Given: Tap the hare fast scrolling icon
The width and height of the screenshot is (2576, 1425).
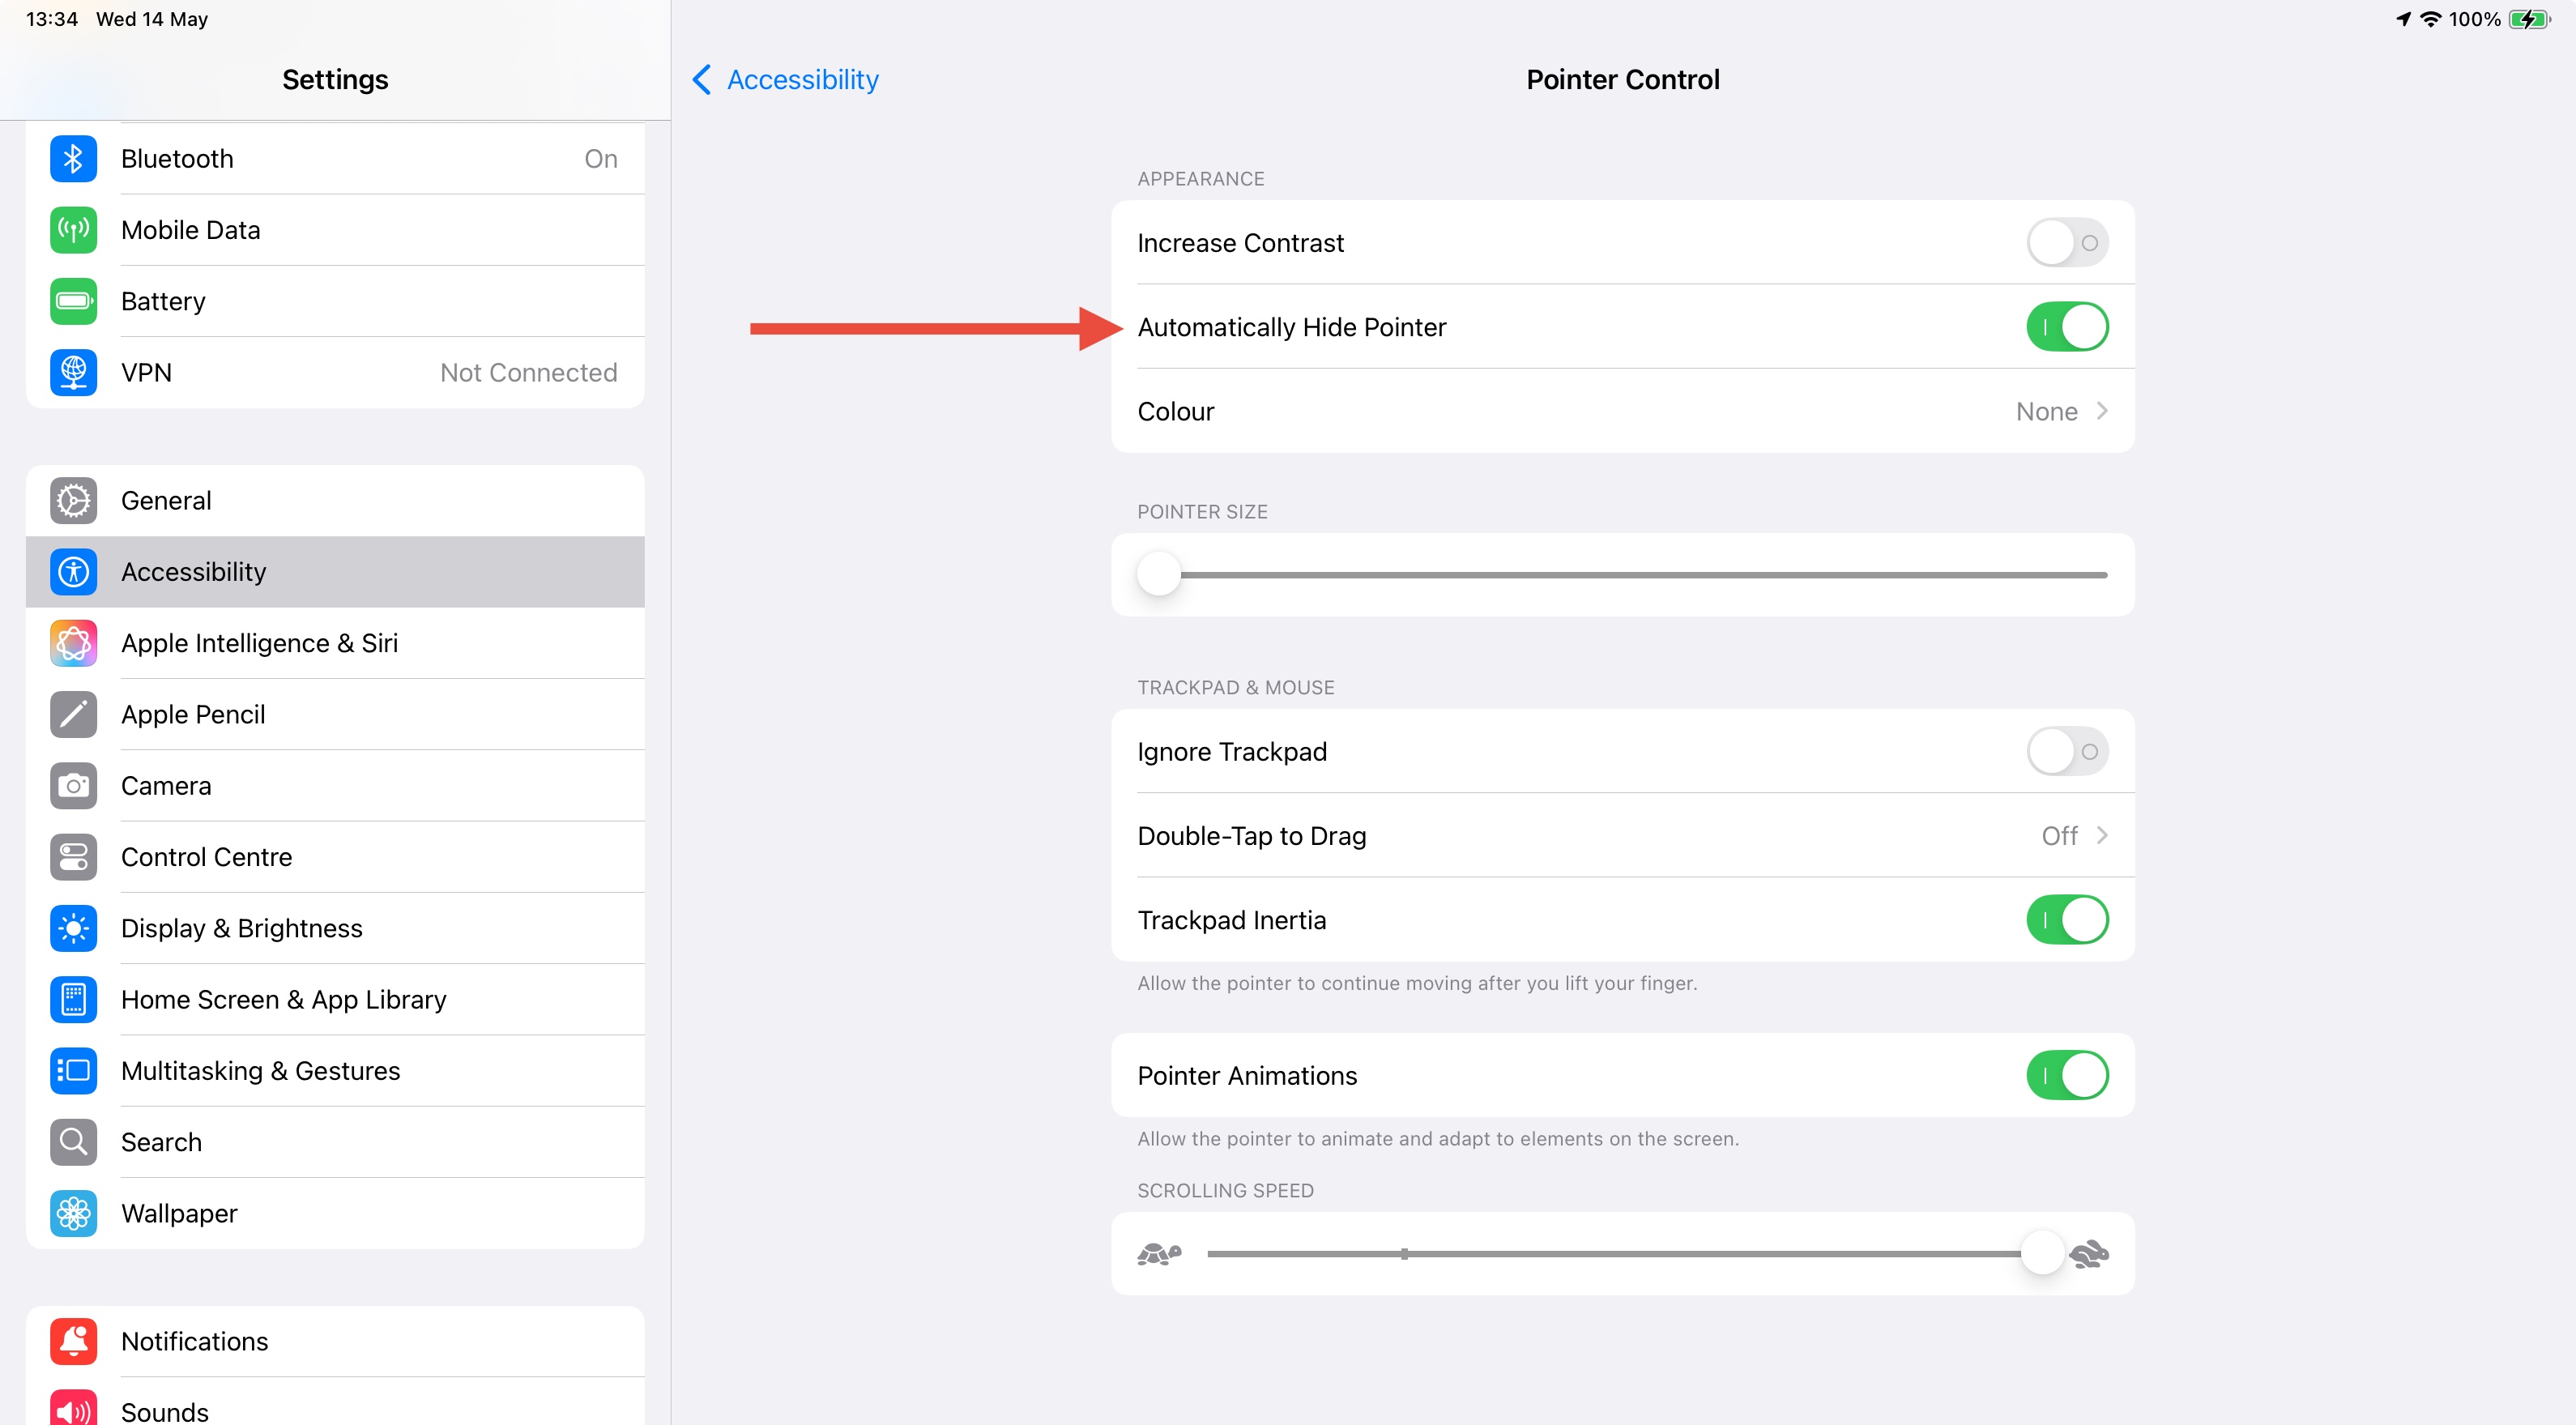Looking at the screenshot, I should pos(2088,1254).
